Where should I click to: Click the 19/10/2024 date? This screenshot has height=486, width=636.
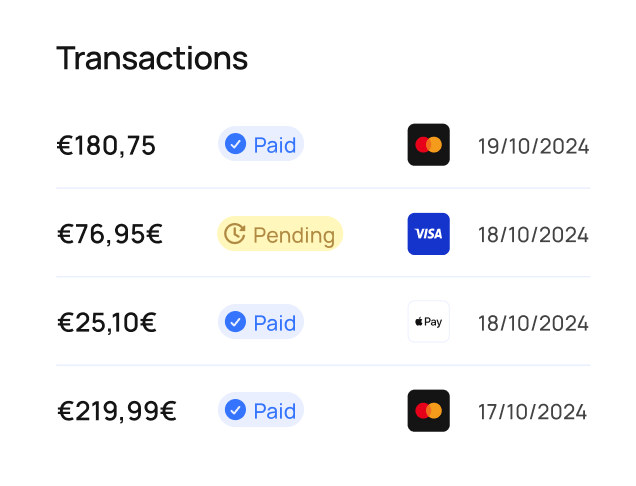[533, 146]
